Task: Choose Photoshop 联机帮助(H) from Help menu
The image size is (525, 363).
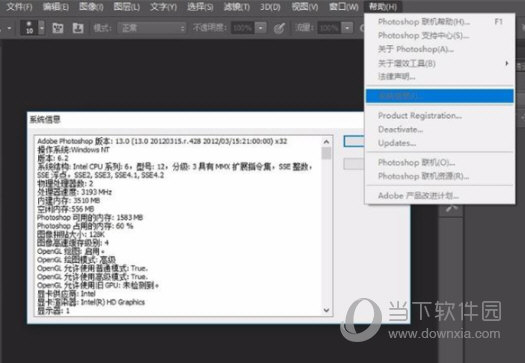Action: click(x=440, y=22)
